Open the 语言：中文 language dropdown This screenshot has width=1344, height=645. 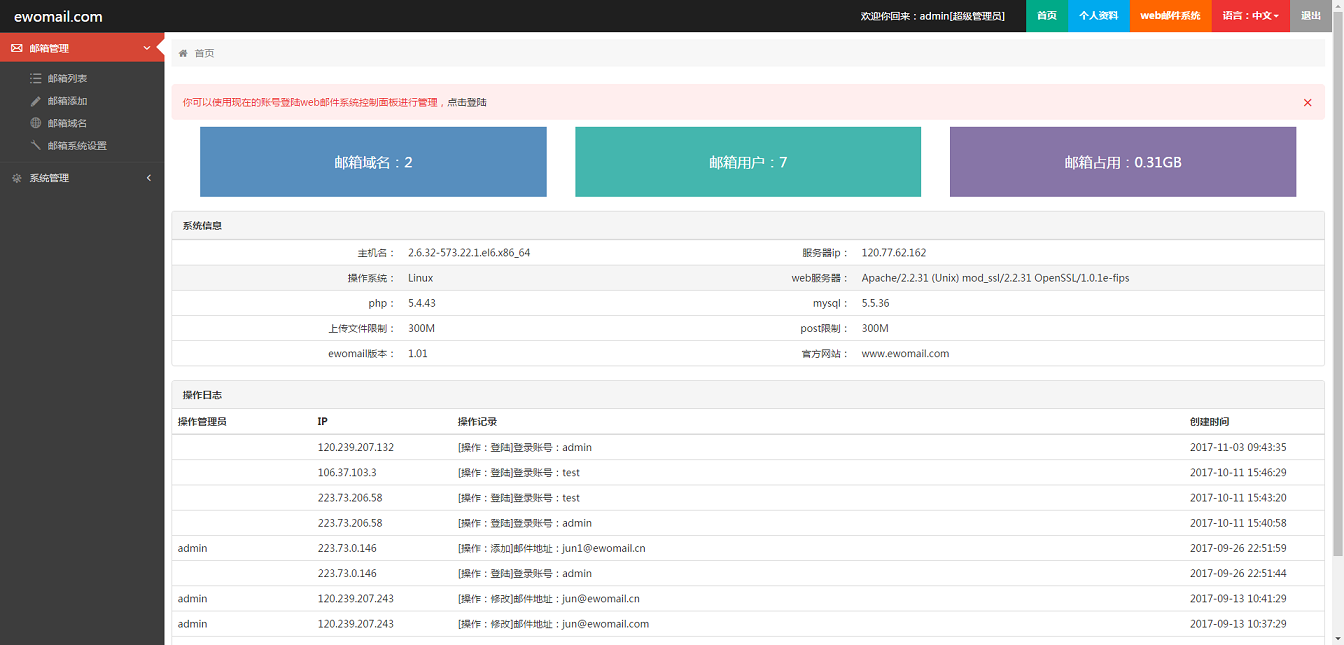(1250, 16)
